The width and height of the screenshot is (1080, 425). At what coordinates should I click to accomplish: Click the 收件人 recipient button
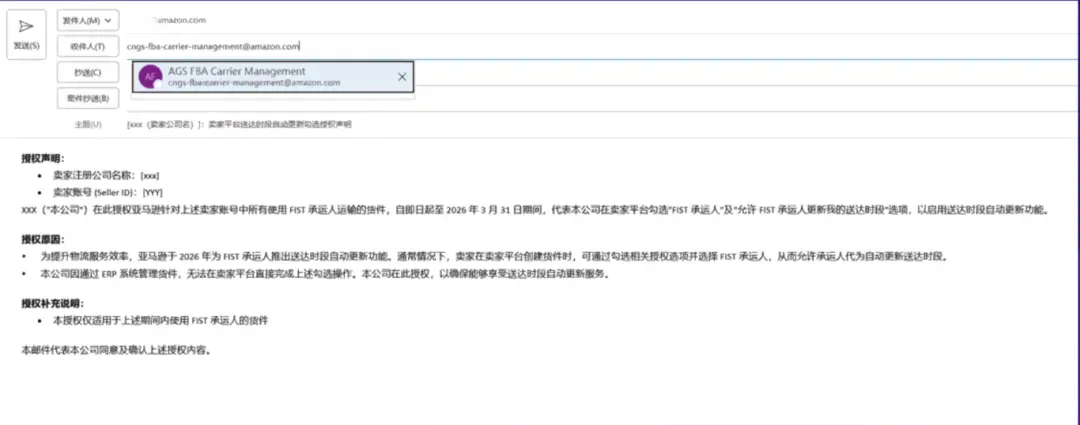(87, 46)
